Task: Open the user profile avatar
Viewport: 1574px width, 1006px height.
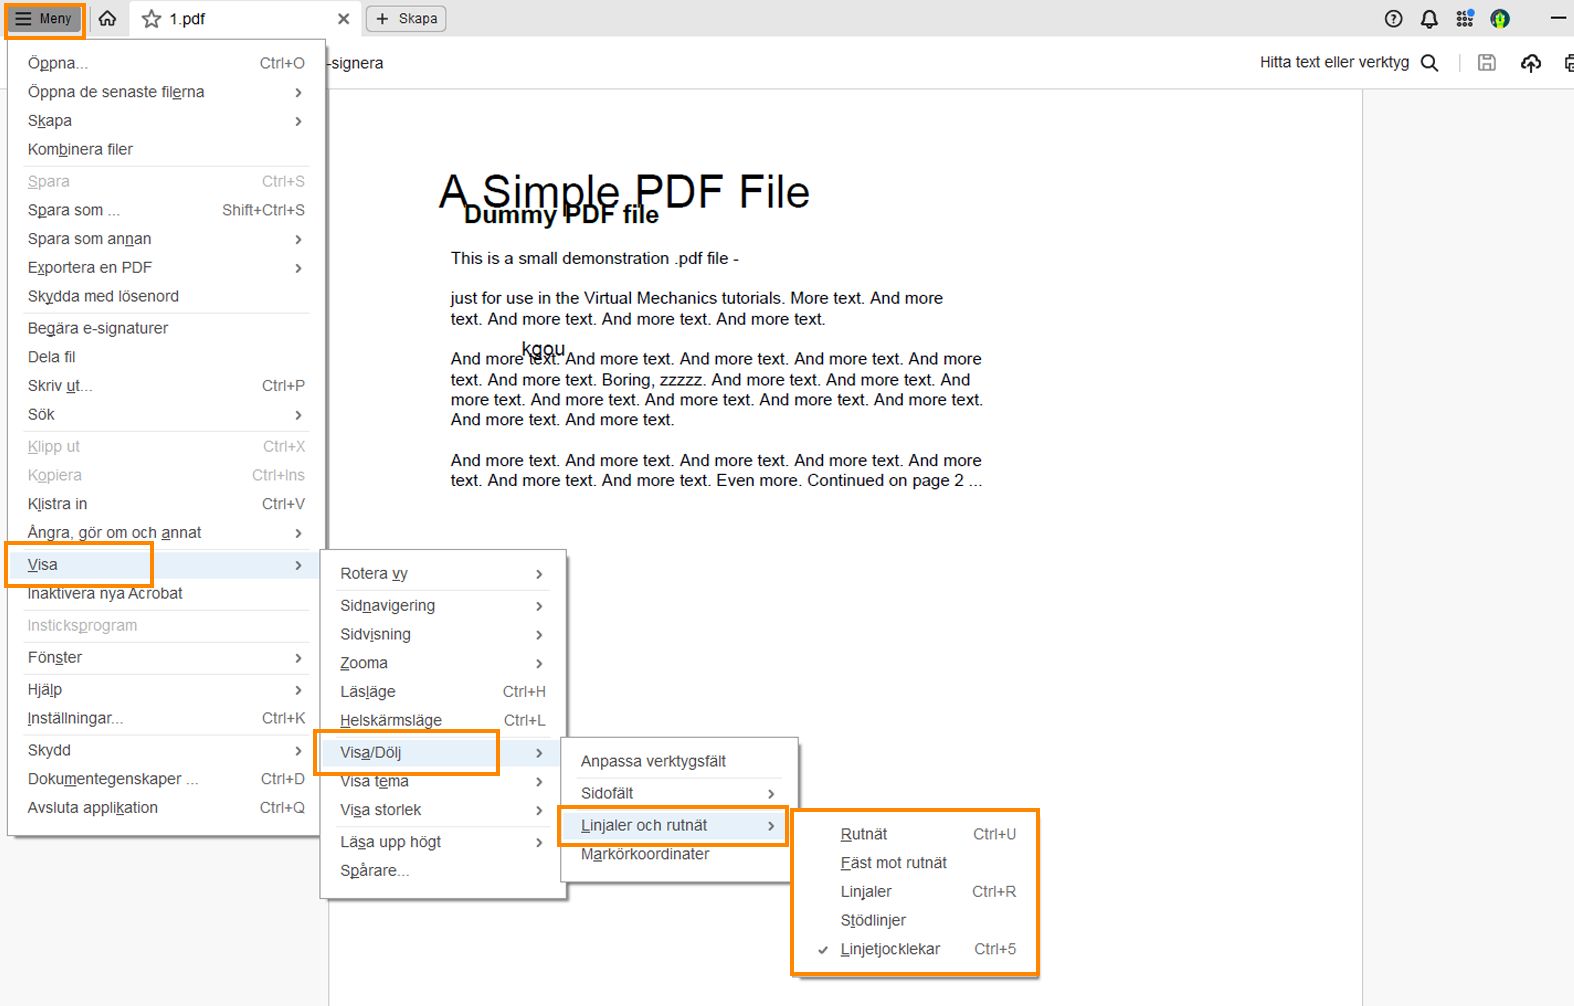Action: pyautogui.click(x=1500, y=19)
